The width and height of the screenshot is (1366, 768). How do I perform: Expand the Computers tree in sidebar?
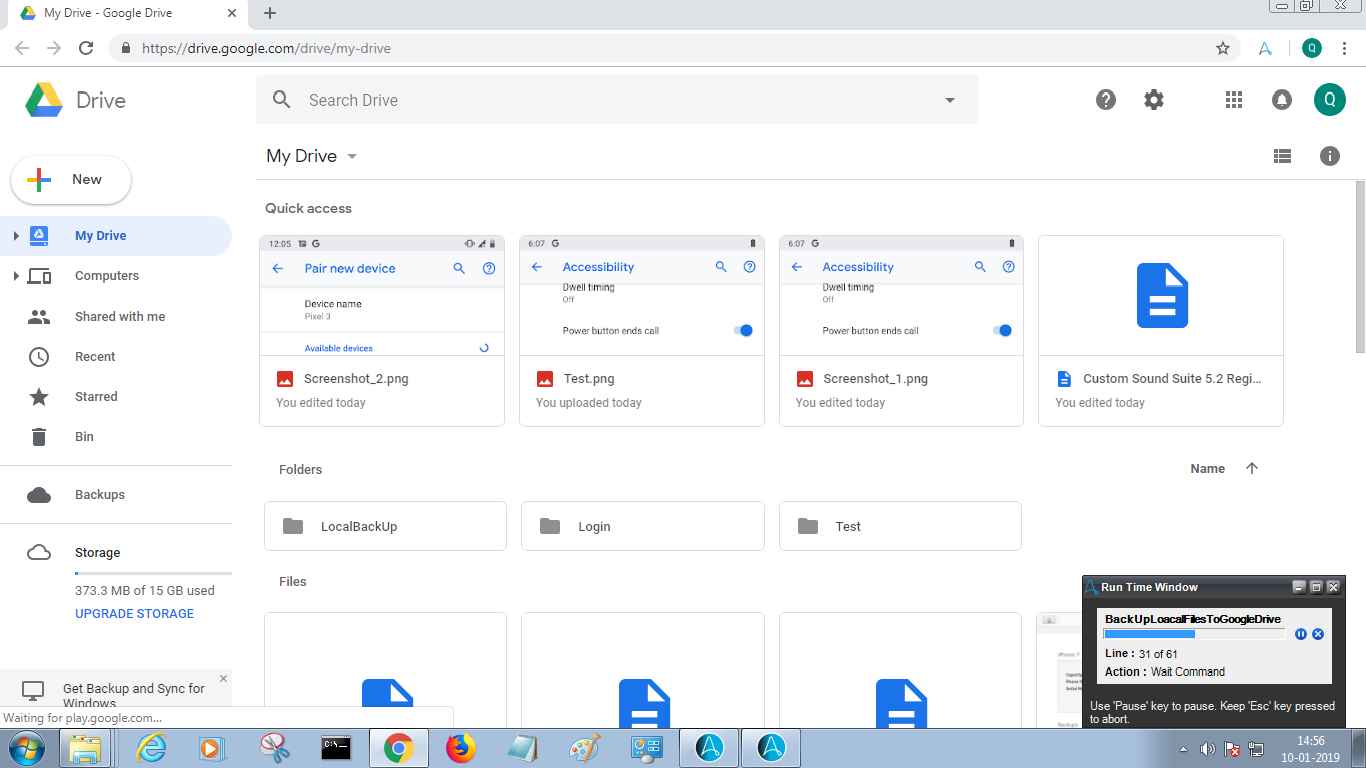(x=16, y=276)
